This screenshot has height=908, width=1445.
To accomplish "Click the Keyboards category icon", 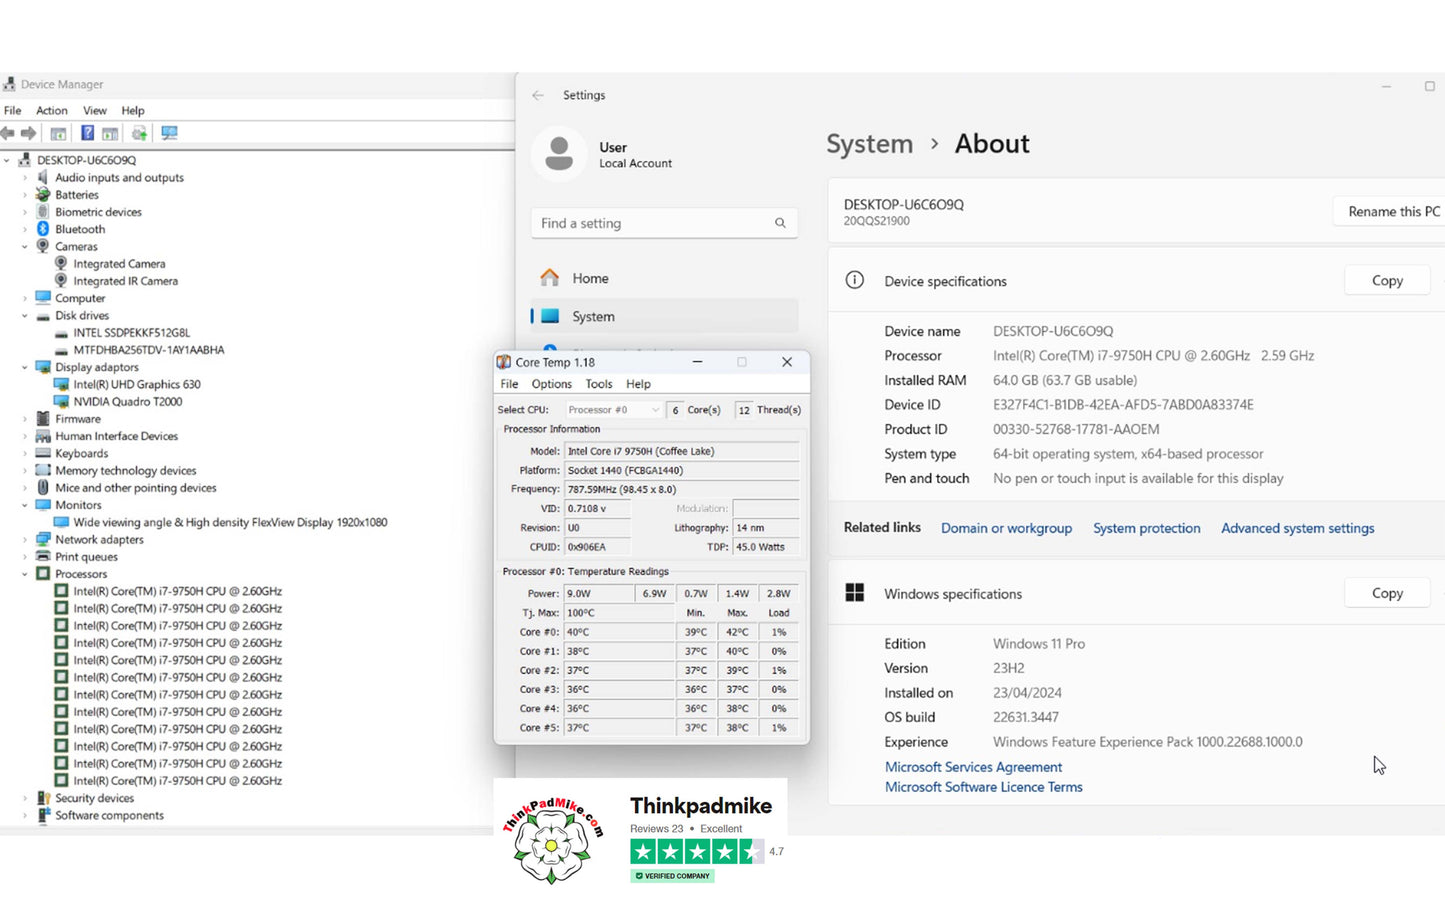I will (x=43, y=453).
